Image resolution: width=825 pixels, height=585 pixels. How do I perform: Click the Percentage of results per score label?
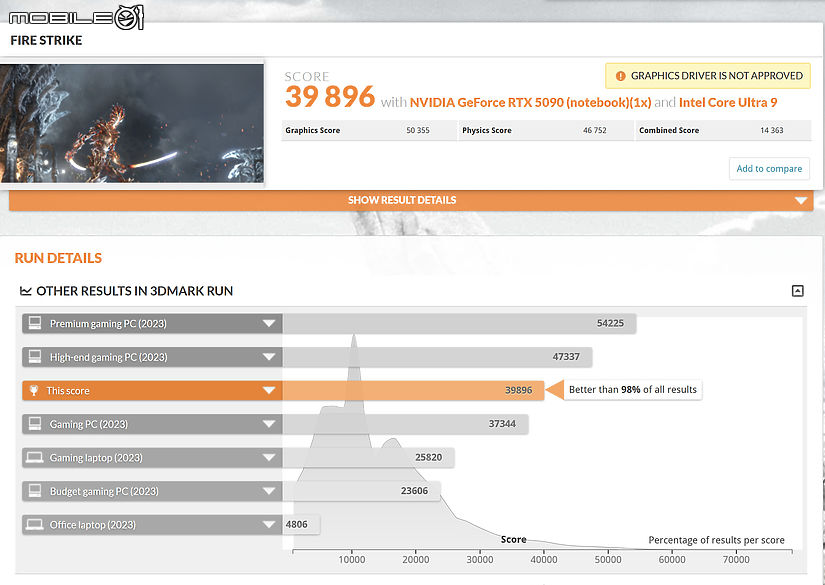point(716,540)
